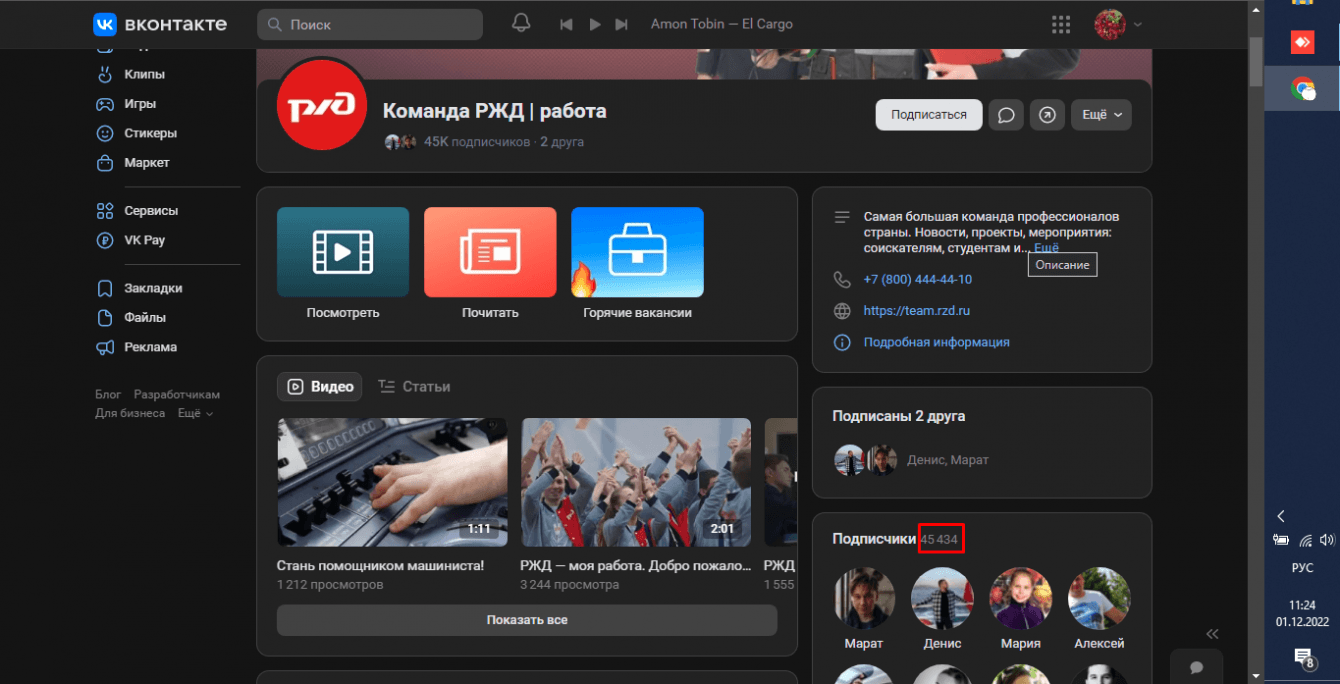Open the red app icon in taskbar
This screenshot has height=684, width=1340.
click(x=1302, y=42)
